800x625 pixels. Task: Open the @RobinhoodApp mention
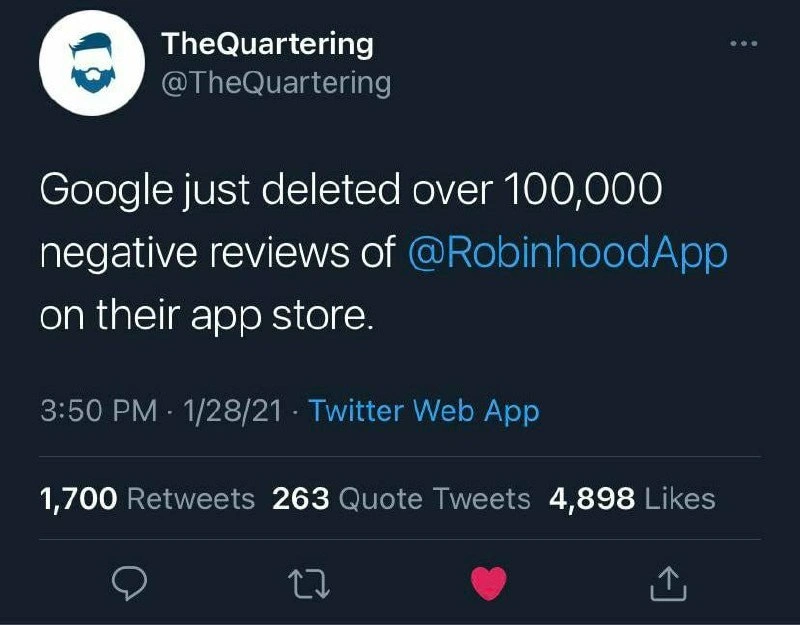(567, 253)
